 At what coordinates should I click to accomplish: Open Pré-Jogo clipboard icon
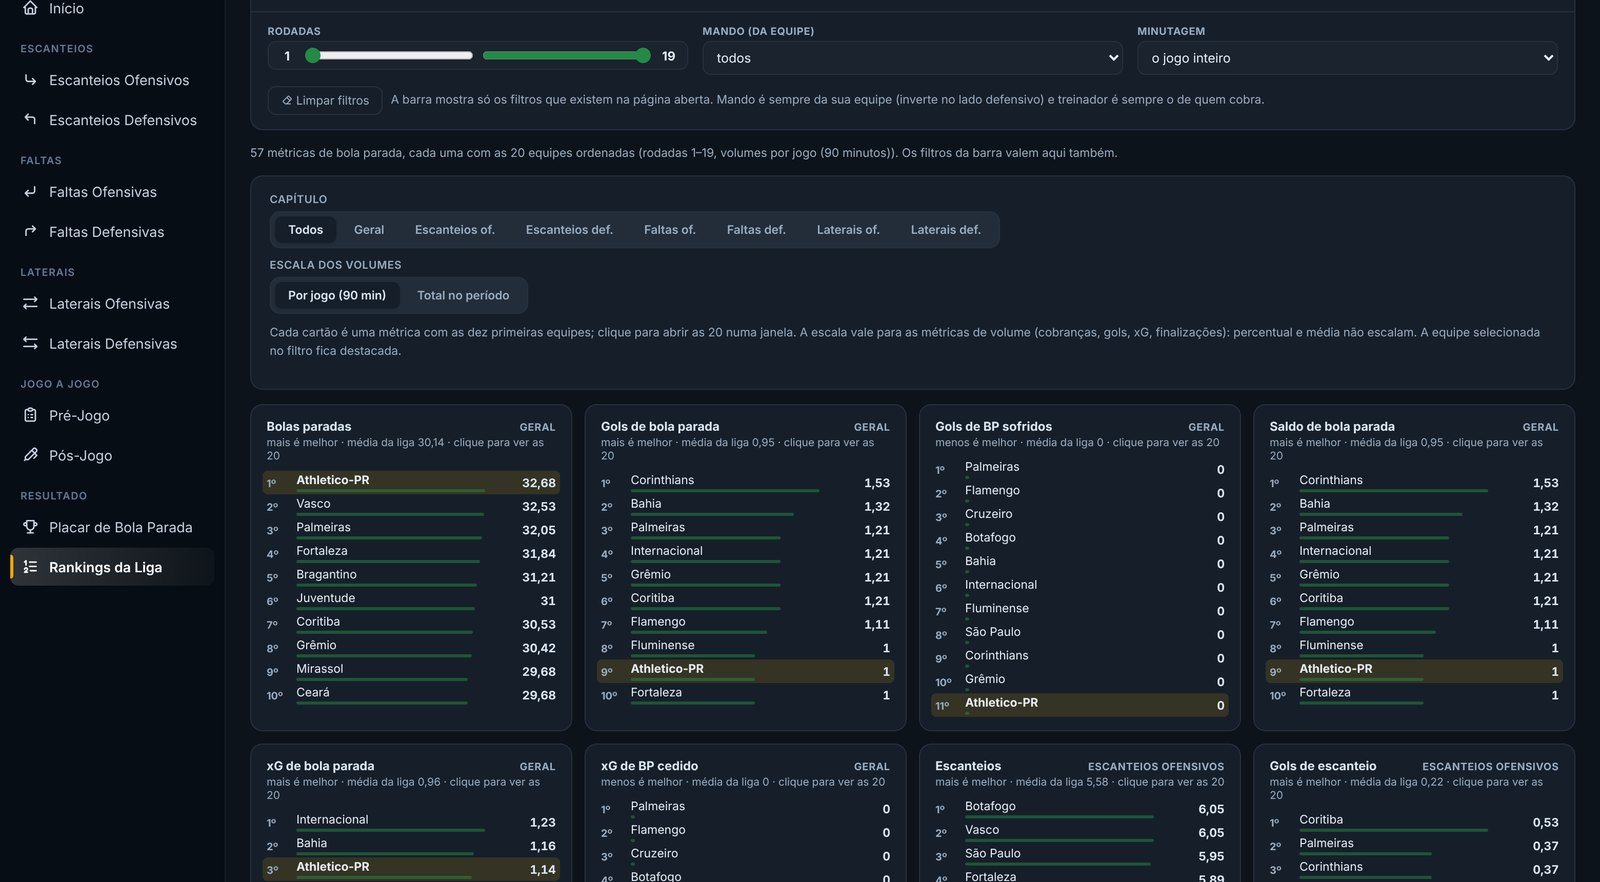point(30,416)
